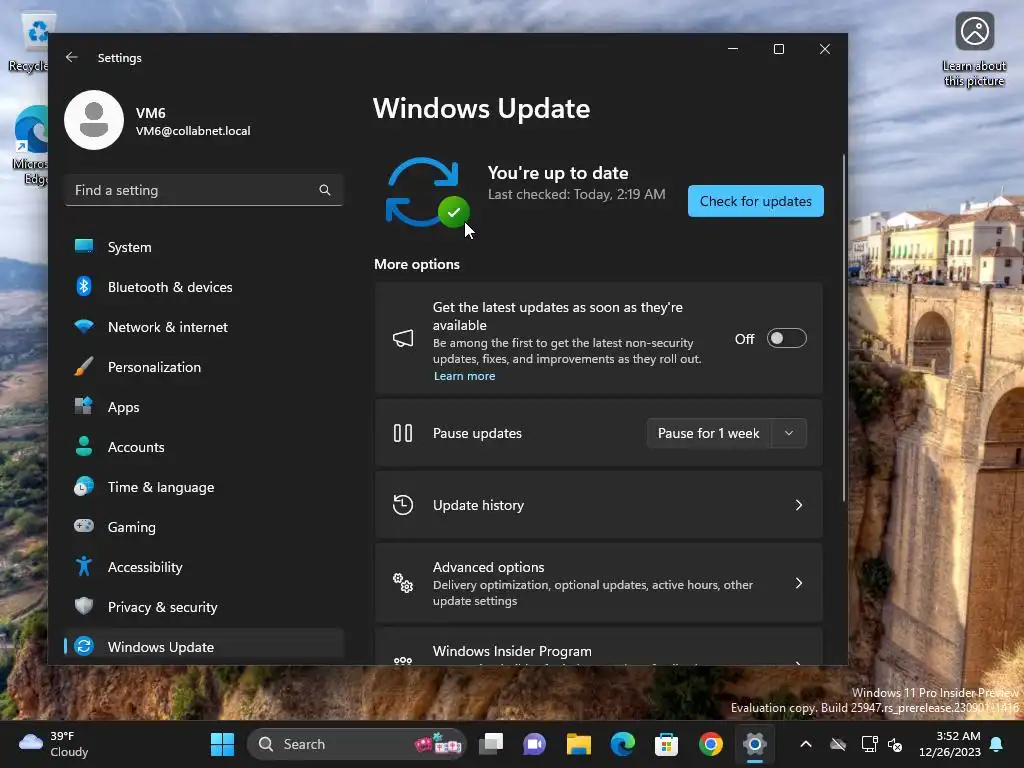Show hidden system tray icons
The image size is (1024, 768).
(806, 744)
